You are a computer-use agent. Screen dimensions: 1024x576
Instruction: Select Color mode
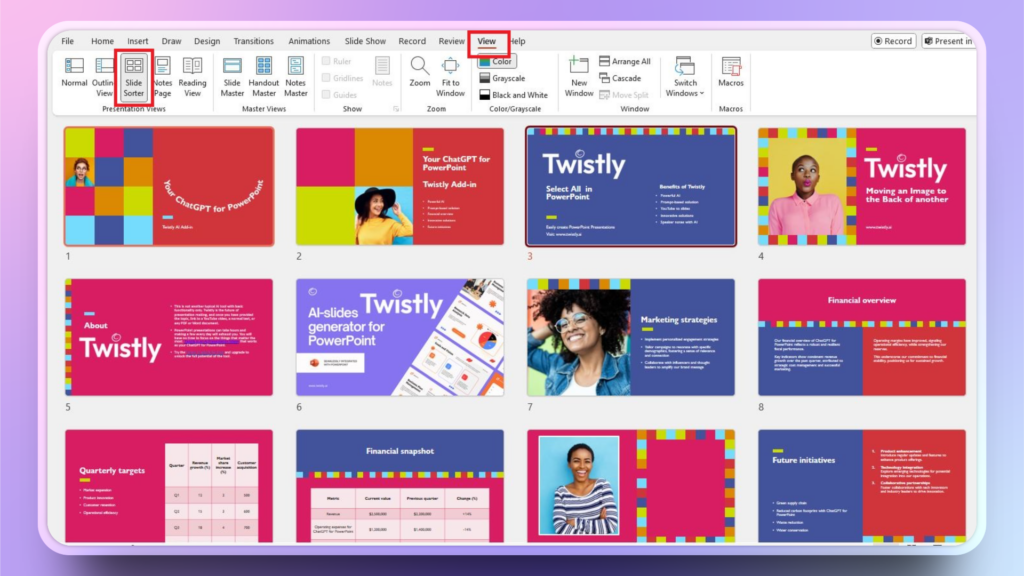click(496, 61)
